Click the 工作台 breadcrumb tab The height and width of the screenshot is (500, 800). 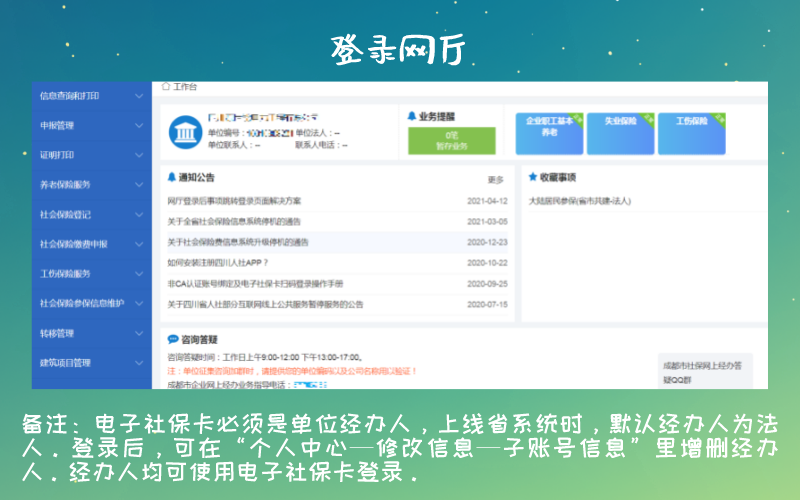(185, 87)
